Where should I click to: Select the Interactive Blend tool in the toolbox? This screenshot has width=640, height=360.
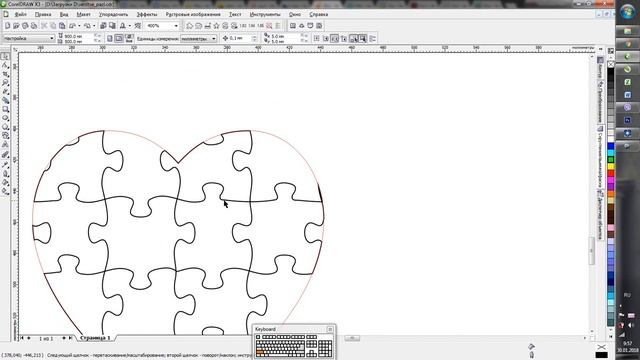(x=5, y=155)
